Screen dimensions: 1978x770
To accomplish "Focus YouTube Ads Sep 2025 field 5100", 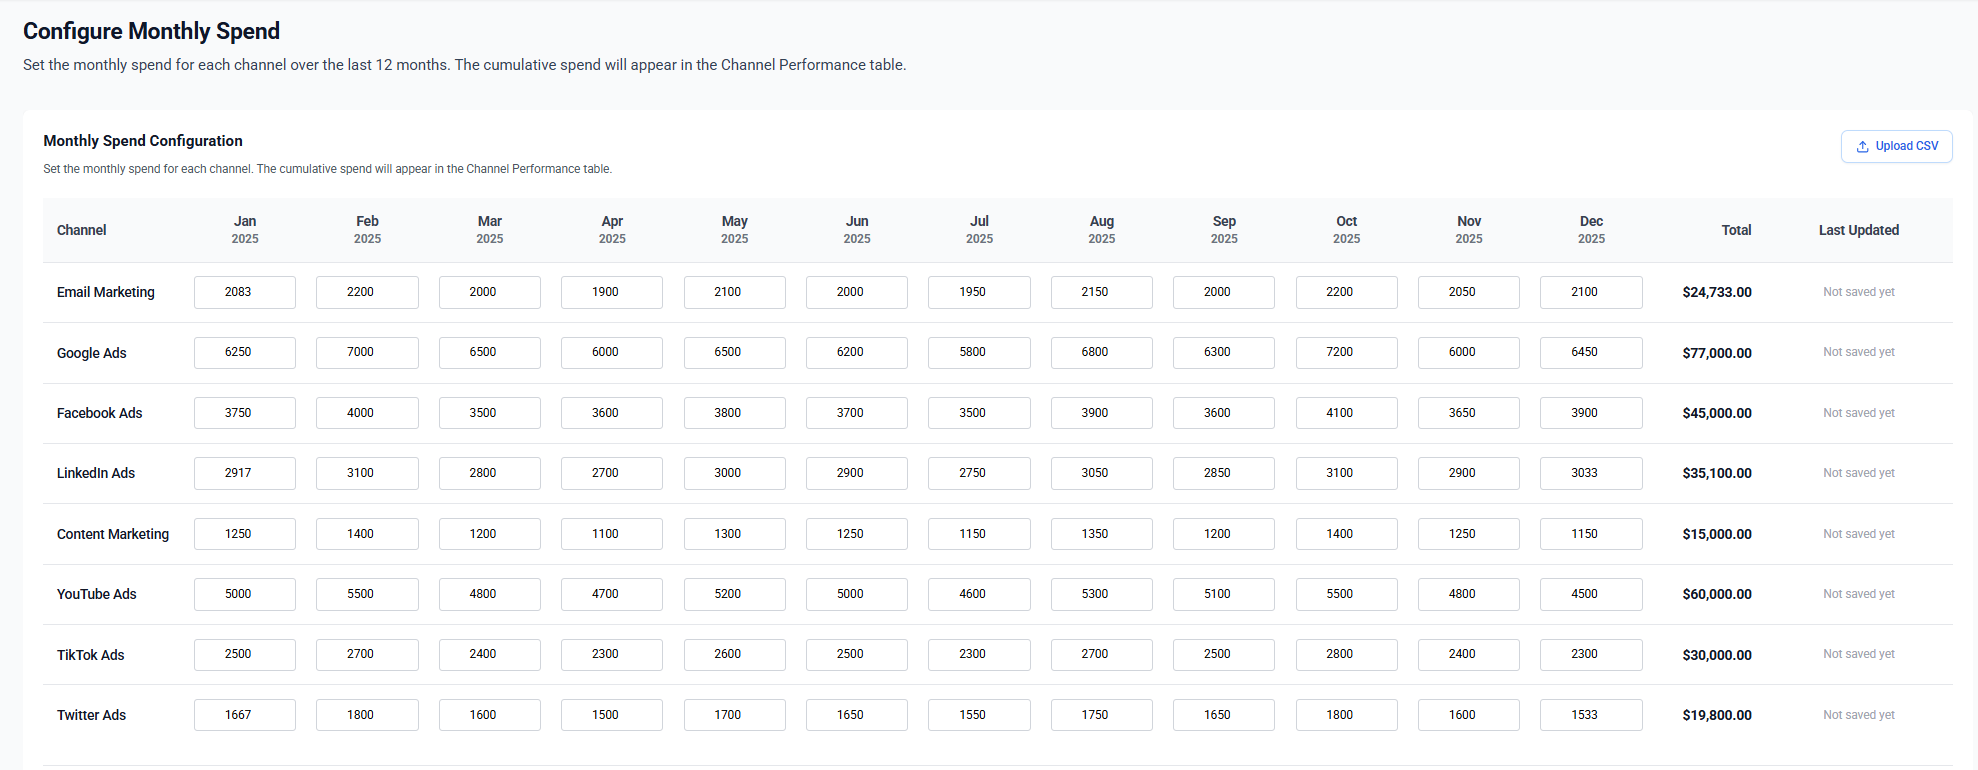I will click(1224, 594).
